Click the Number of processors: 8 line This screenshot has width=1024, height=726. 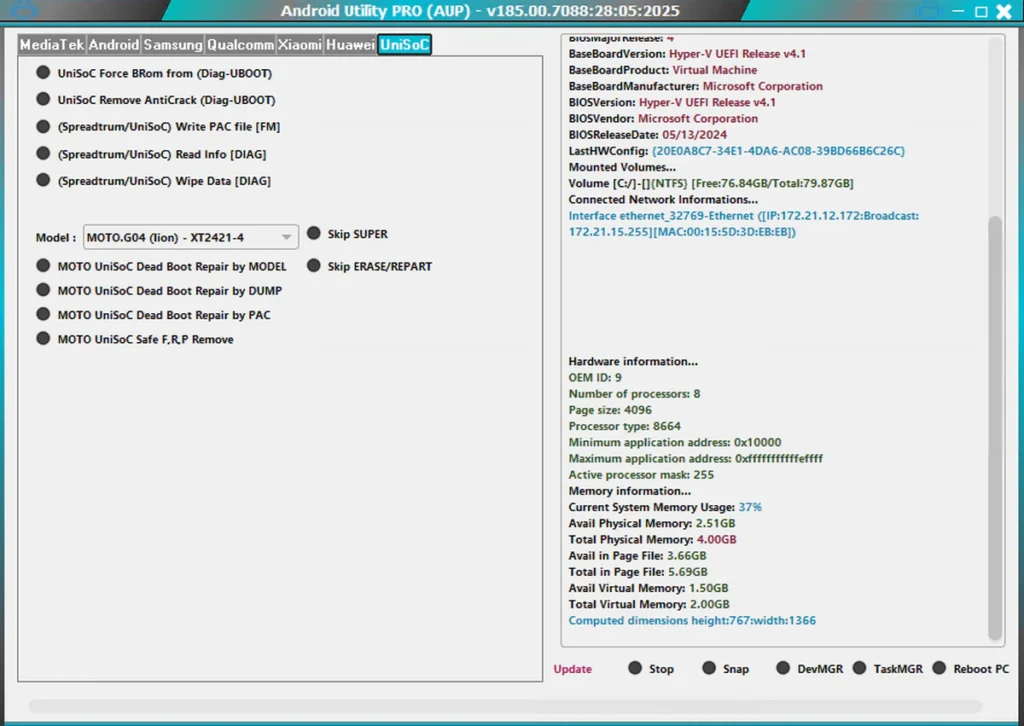tap(634, 394)
